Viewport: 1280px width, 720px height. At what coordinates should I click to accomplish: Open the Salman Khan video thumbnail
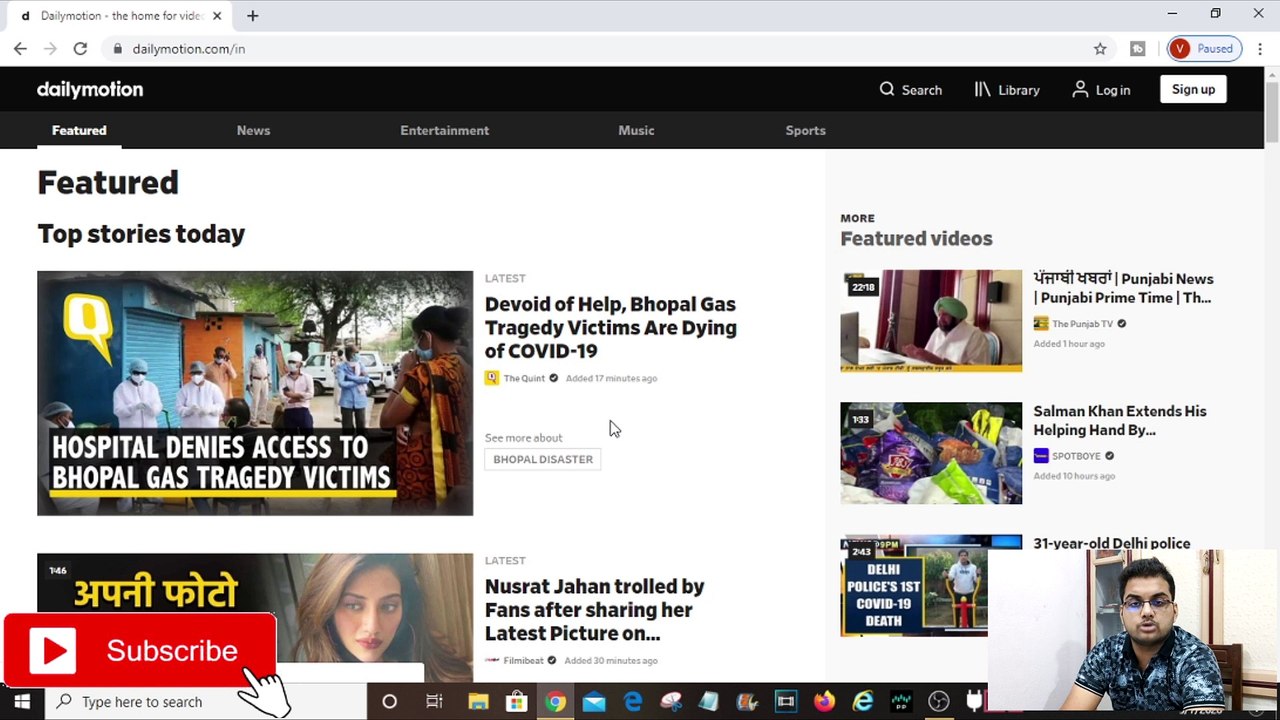tap(931, 453)
